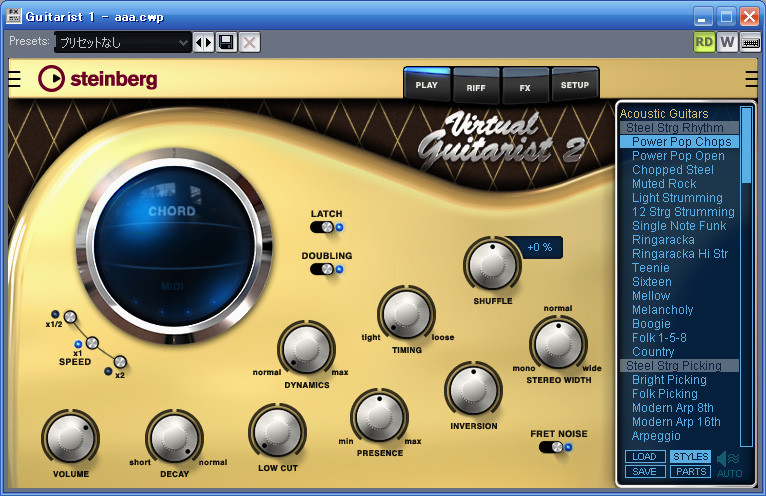Select the Light Strumming style
This screenshot has height=496, width=766.
click(677, 198)
